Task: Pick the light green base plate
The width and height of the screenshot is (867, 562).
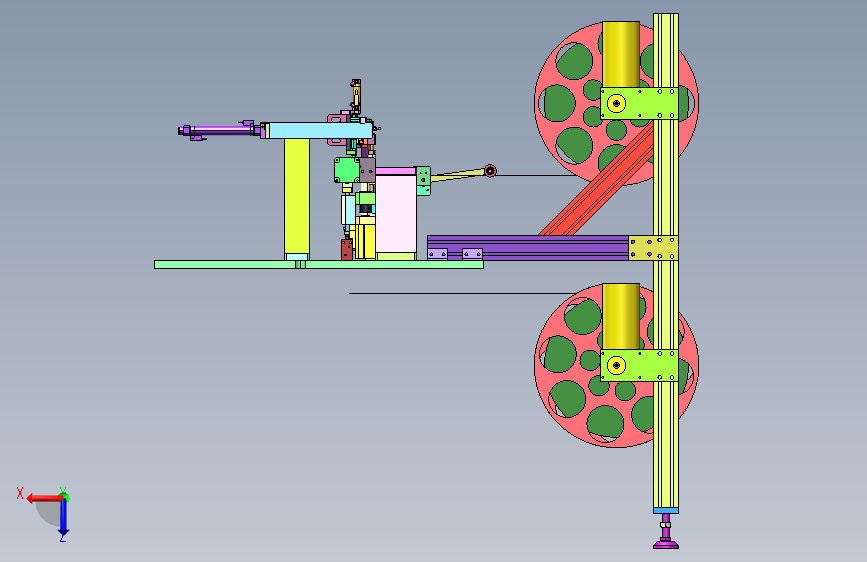Action: [x=318, y=264]
